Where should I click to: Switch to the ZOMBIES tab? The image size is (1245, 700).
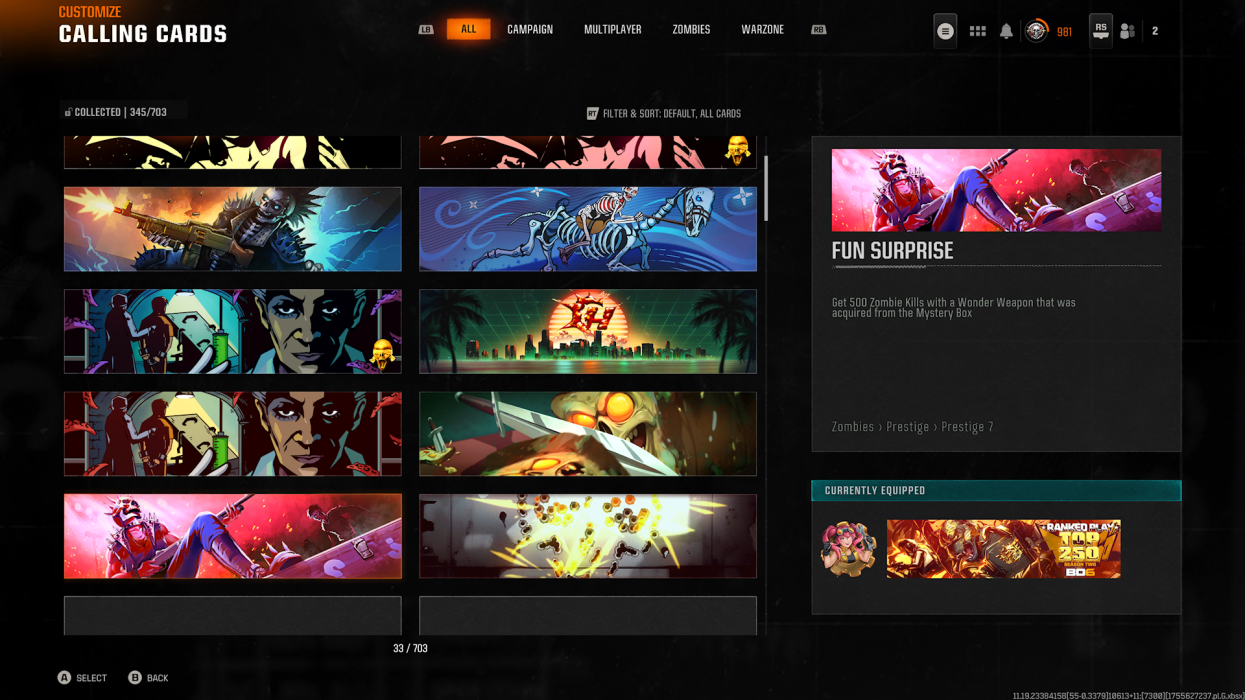coord(691,30)
